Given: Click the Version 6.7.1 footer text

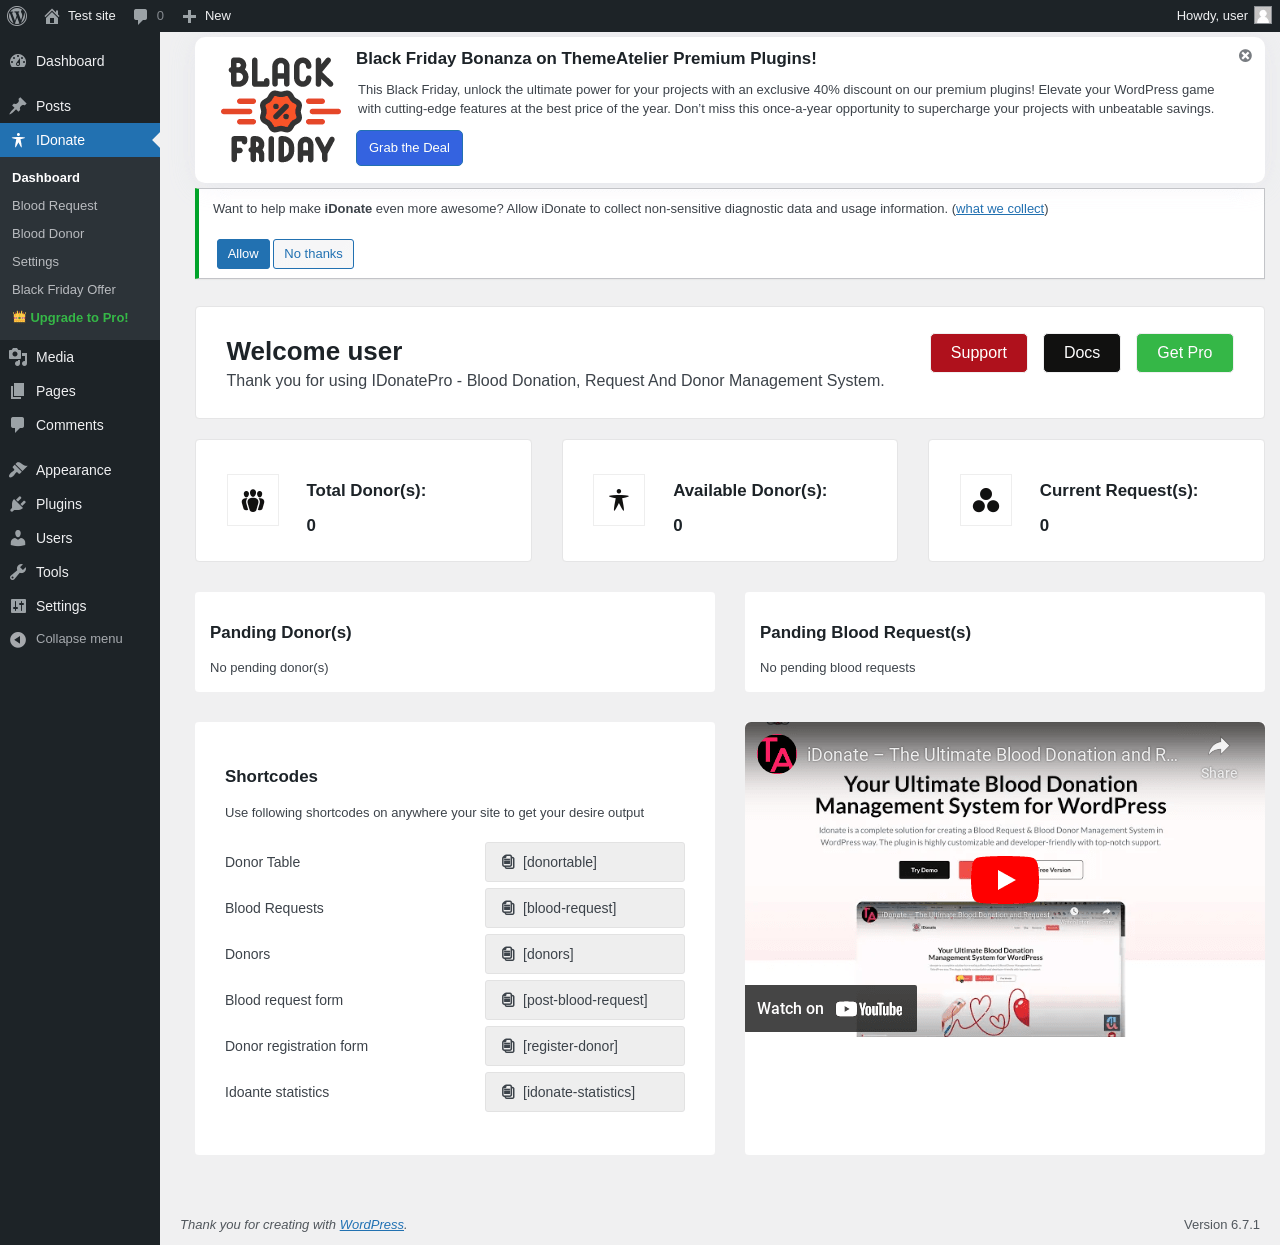Looking at the screenshot, I should click(1222, 1225).
